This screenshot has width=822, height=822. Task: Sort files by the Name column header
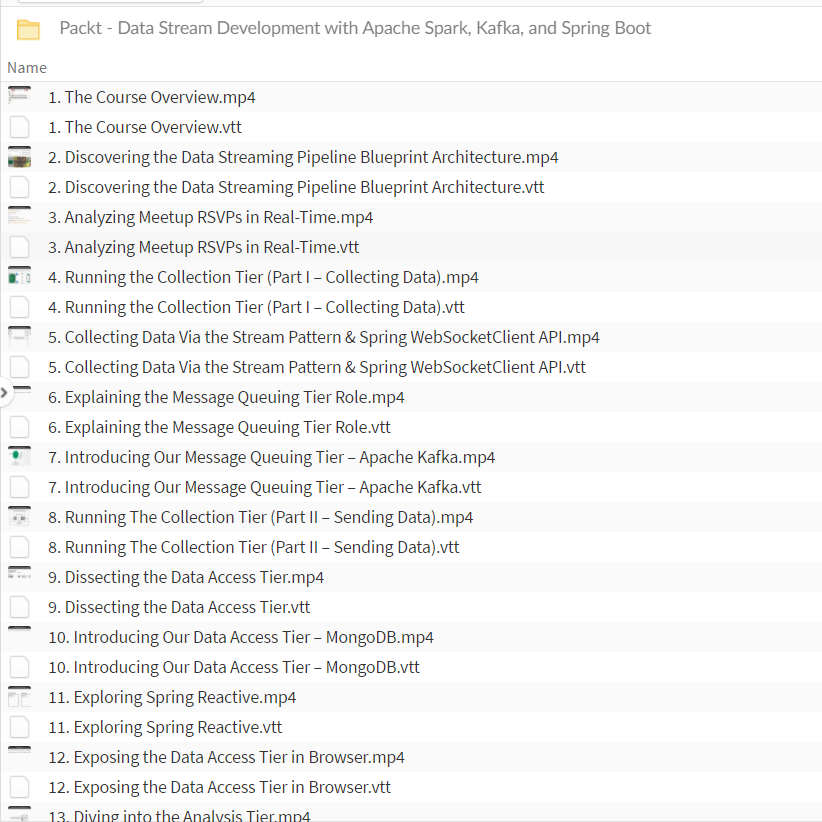click(27, 68)
